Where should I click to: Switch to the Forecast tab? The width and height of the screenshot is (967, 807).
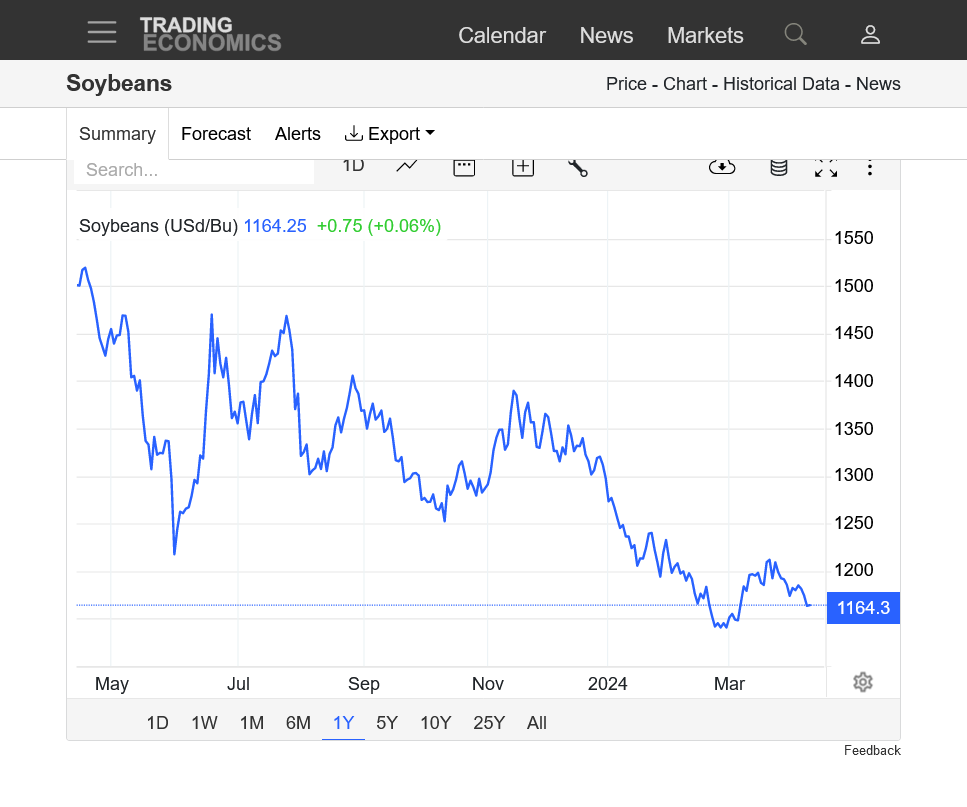(x=216, y=134)
